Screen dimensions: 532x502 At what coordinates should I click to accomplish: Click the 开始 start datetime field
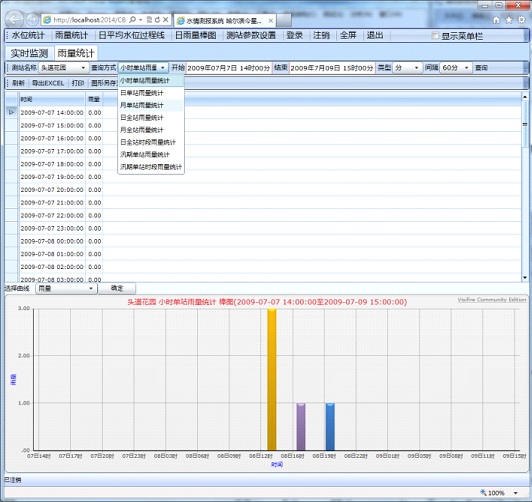click(x=229, y=68)
